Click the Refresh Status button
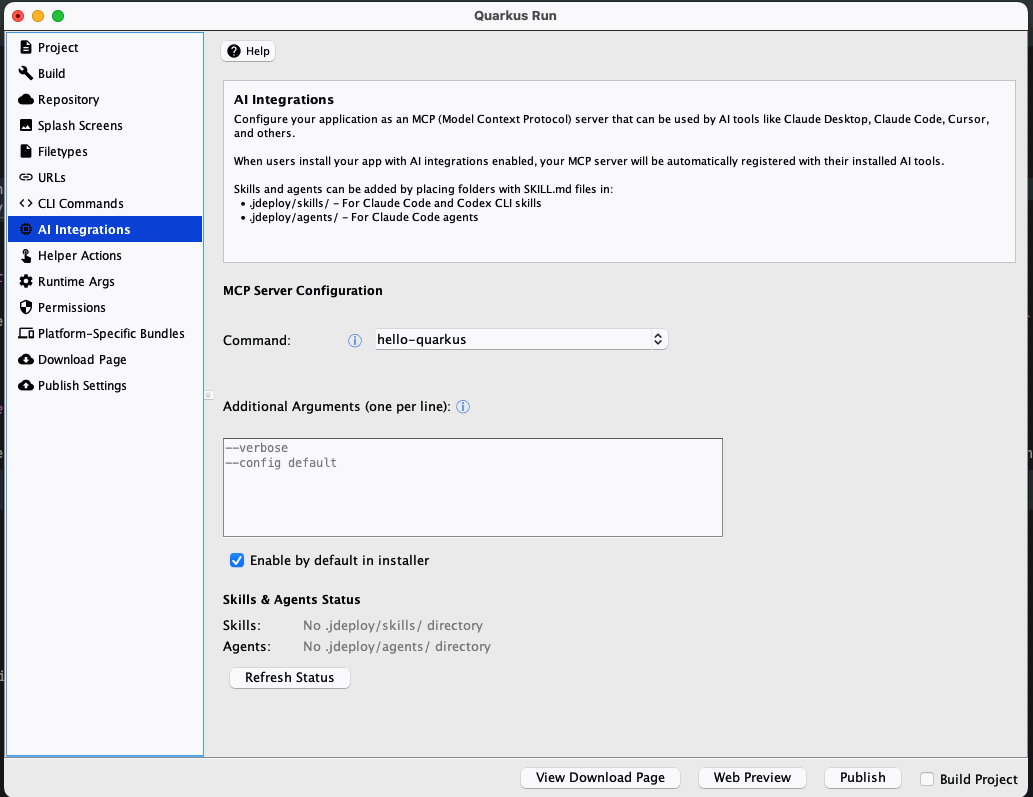This screenshot has width=1033, height=797. pyautogui.click(x=290, y=678)
